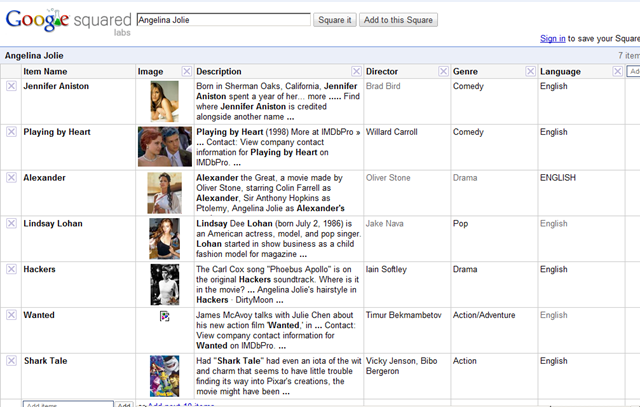Select the Lindsay Lohan item name
Screen dimensions: 640x407
click(53, 223)
